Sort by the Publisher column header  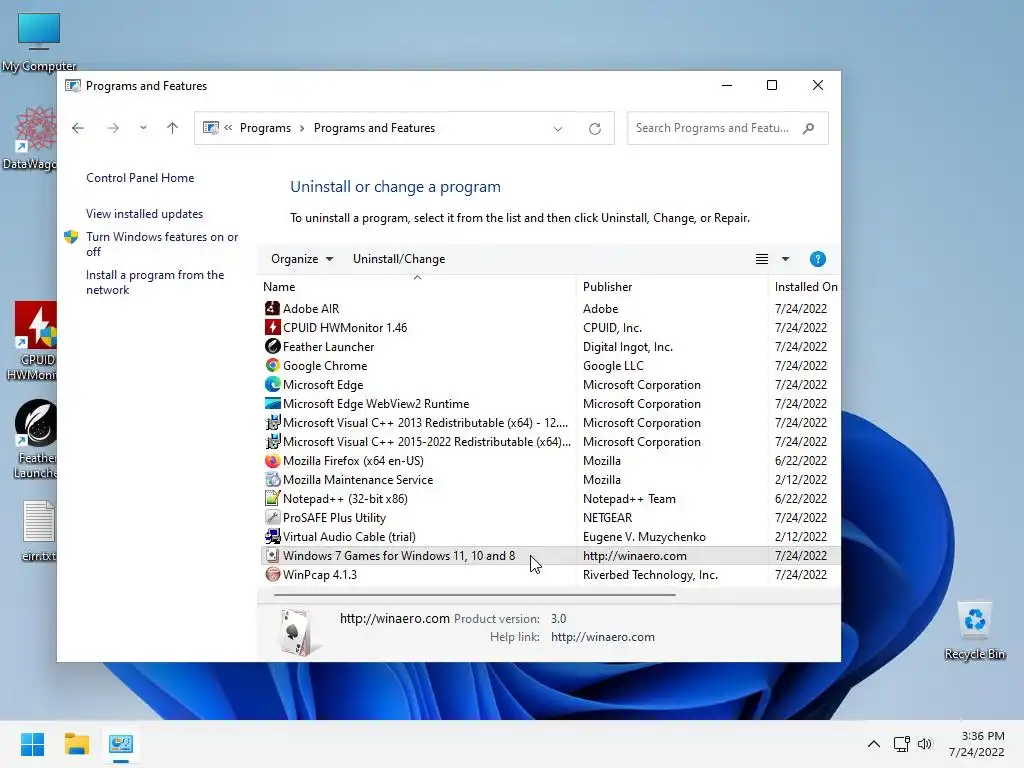(672, 287)
